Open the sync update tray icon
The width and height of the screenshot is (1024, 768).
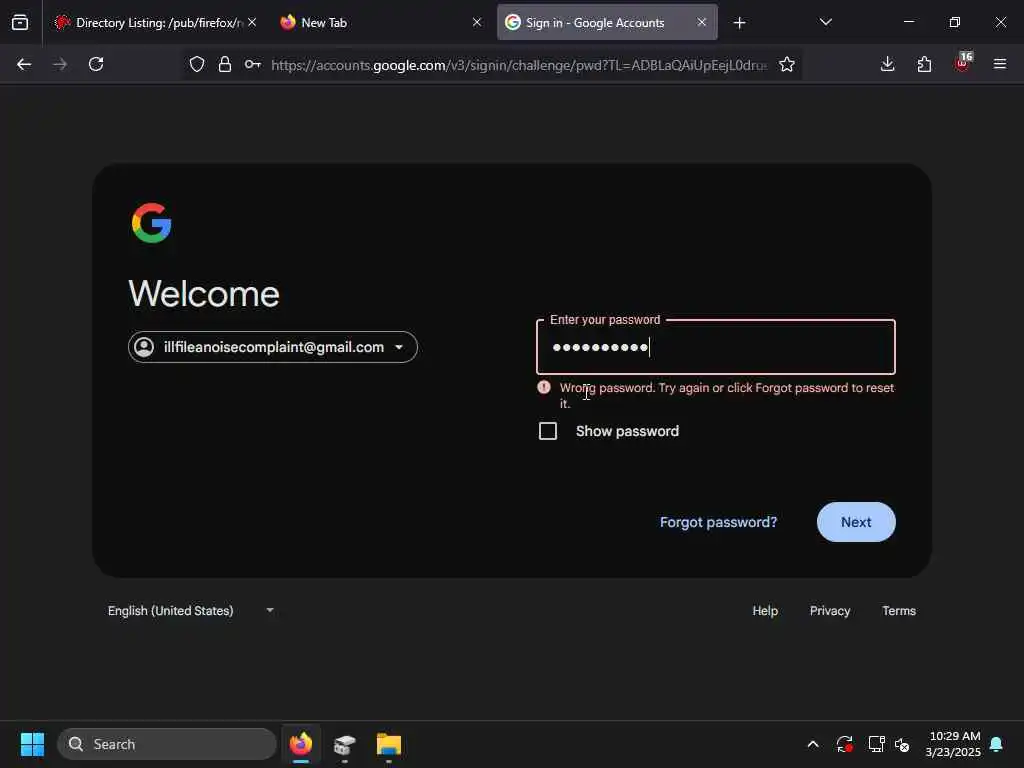coord(844,744)
